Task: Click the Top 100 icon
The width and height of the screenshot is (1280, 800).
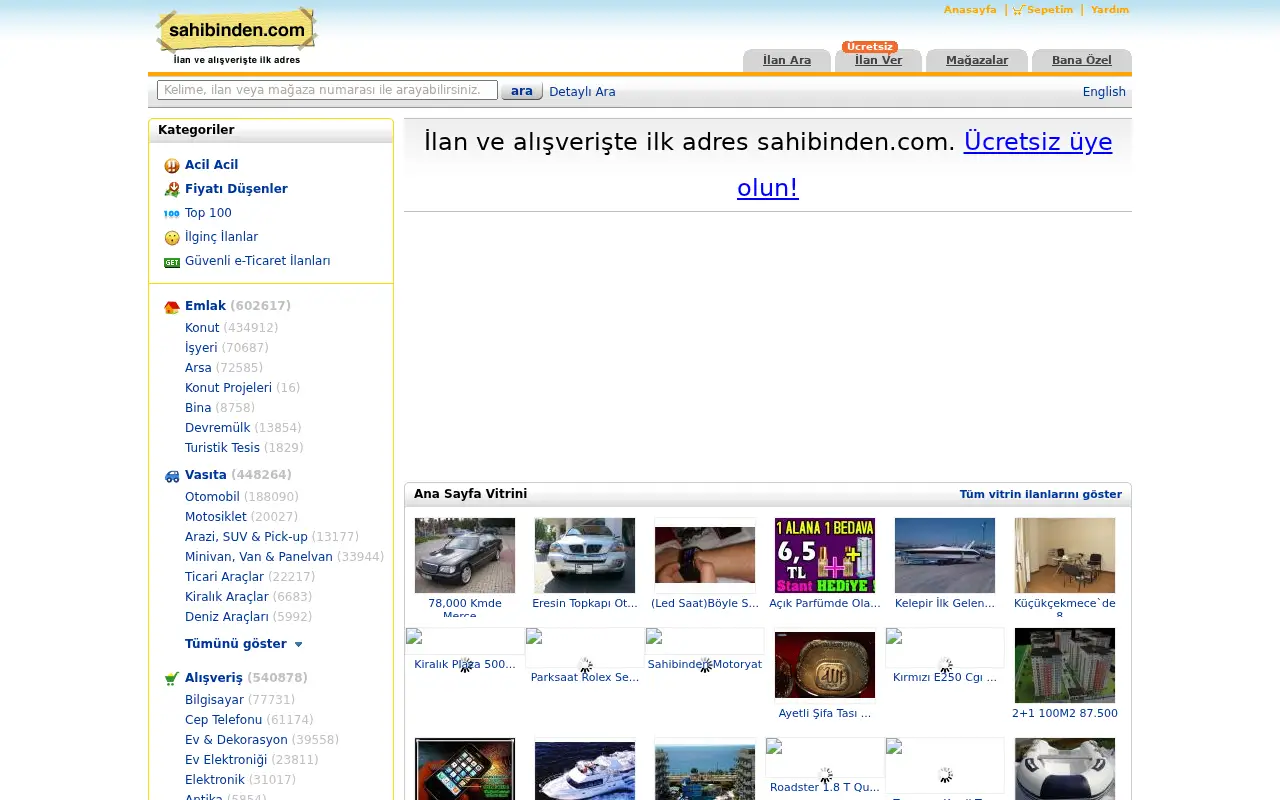Action: [172, 214]
